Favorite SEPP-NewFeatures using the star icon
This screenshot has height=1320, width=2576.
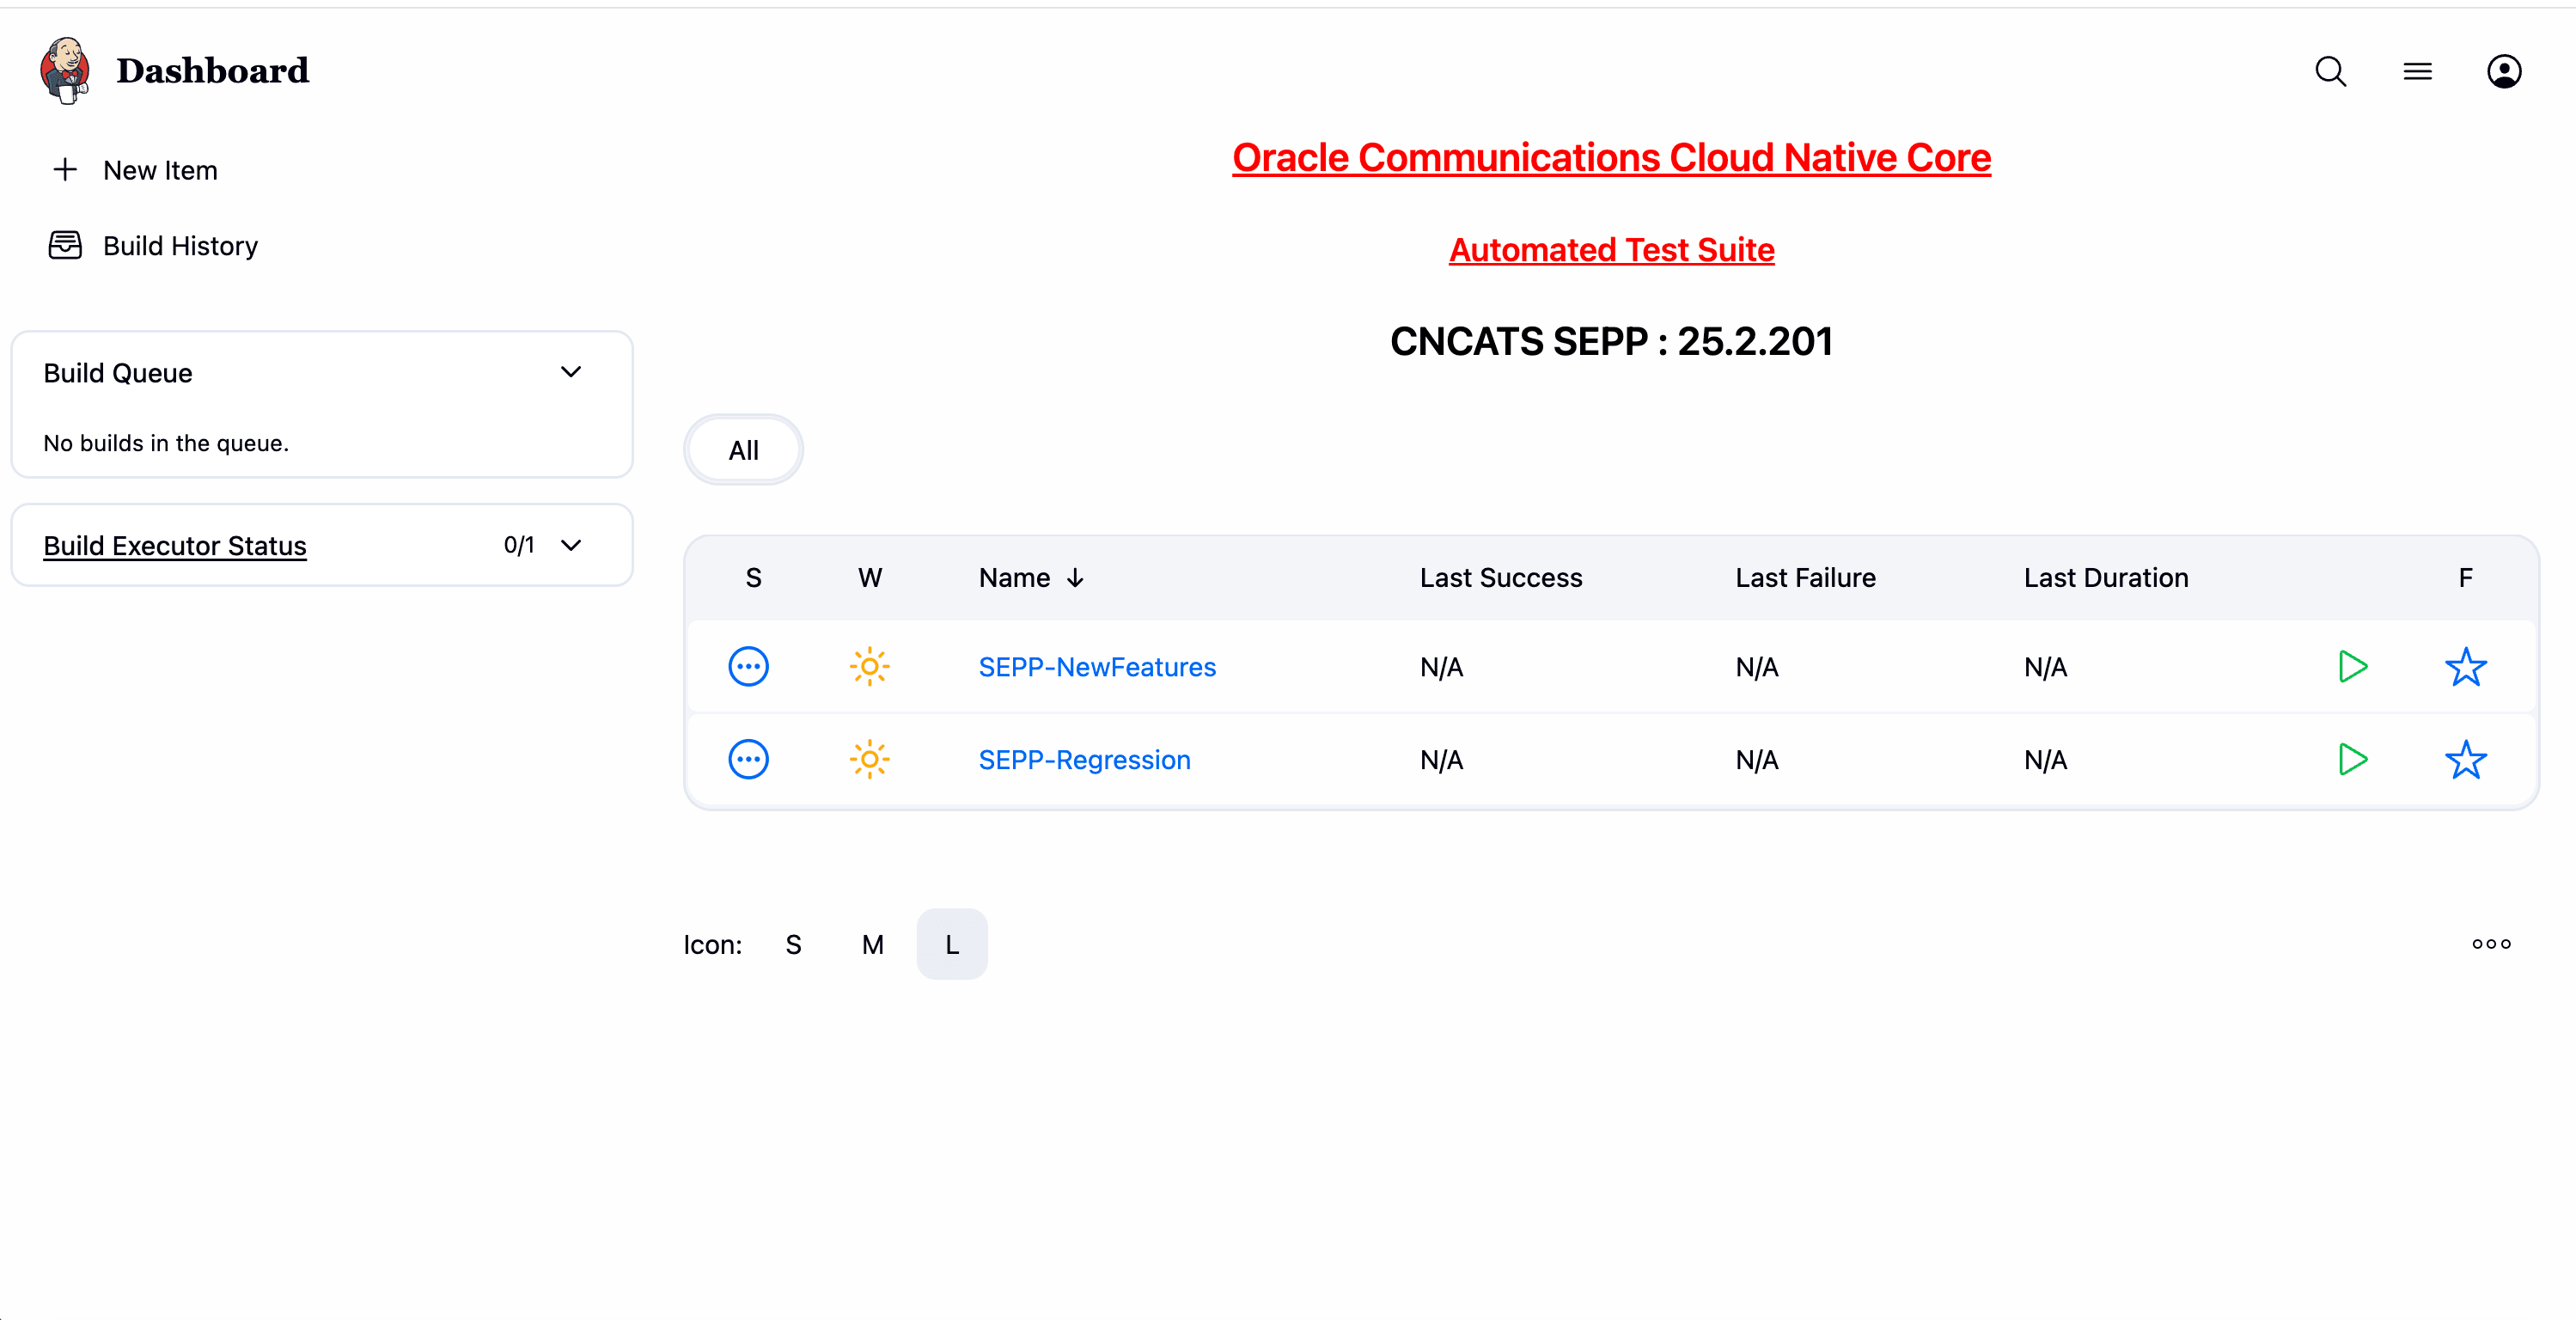(x=2465, y=667)
